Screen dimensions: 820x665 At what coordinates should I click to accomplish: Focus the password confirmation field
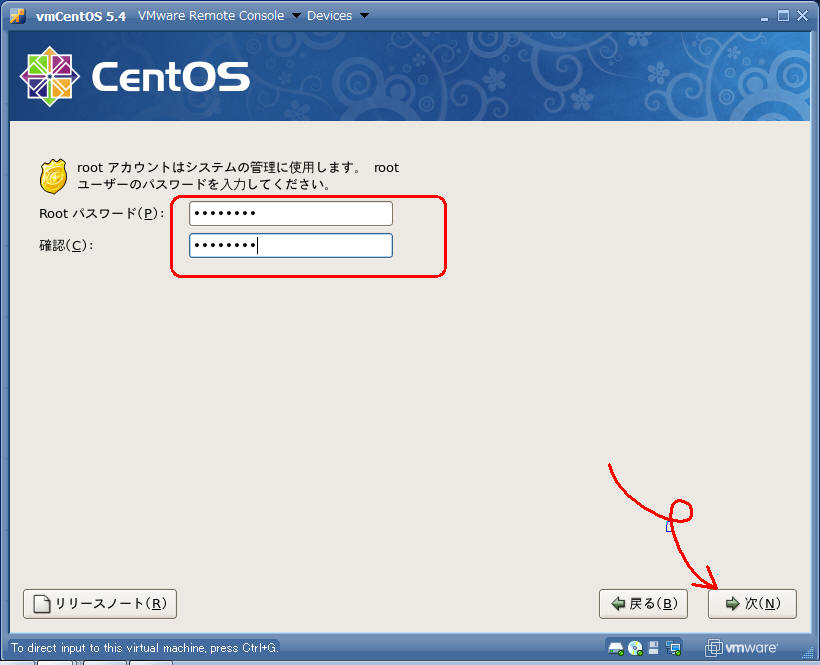pyautogui.click(x=290, y=246)
